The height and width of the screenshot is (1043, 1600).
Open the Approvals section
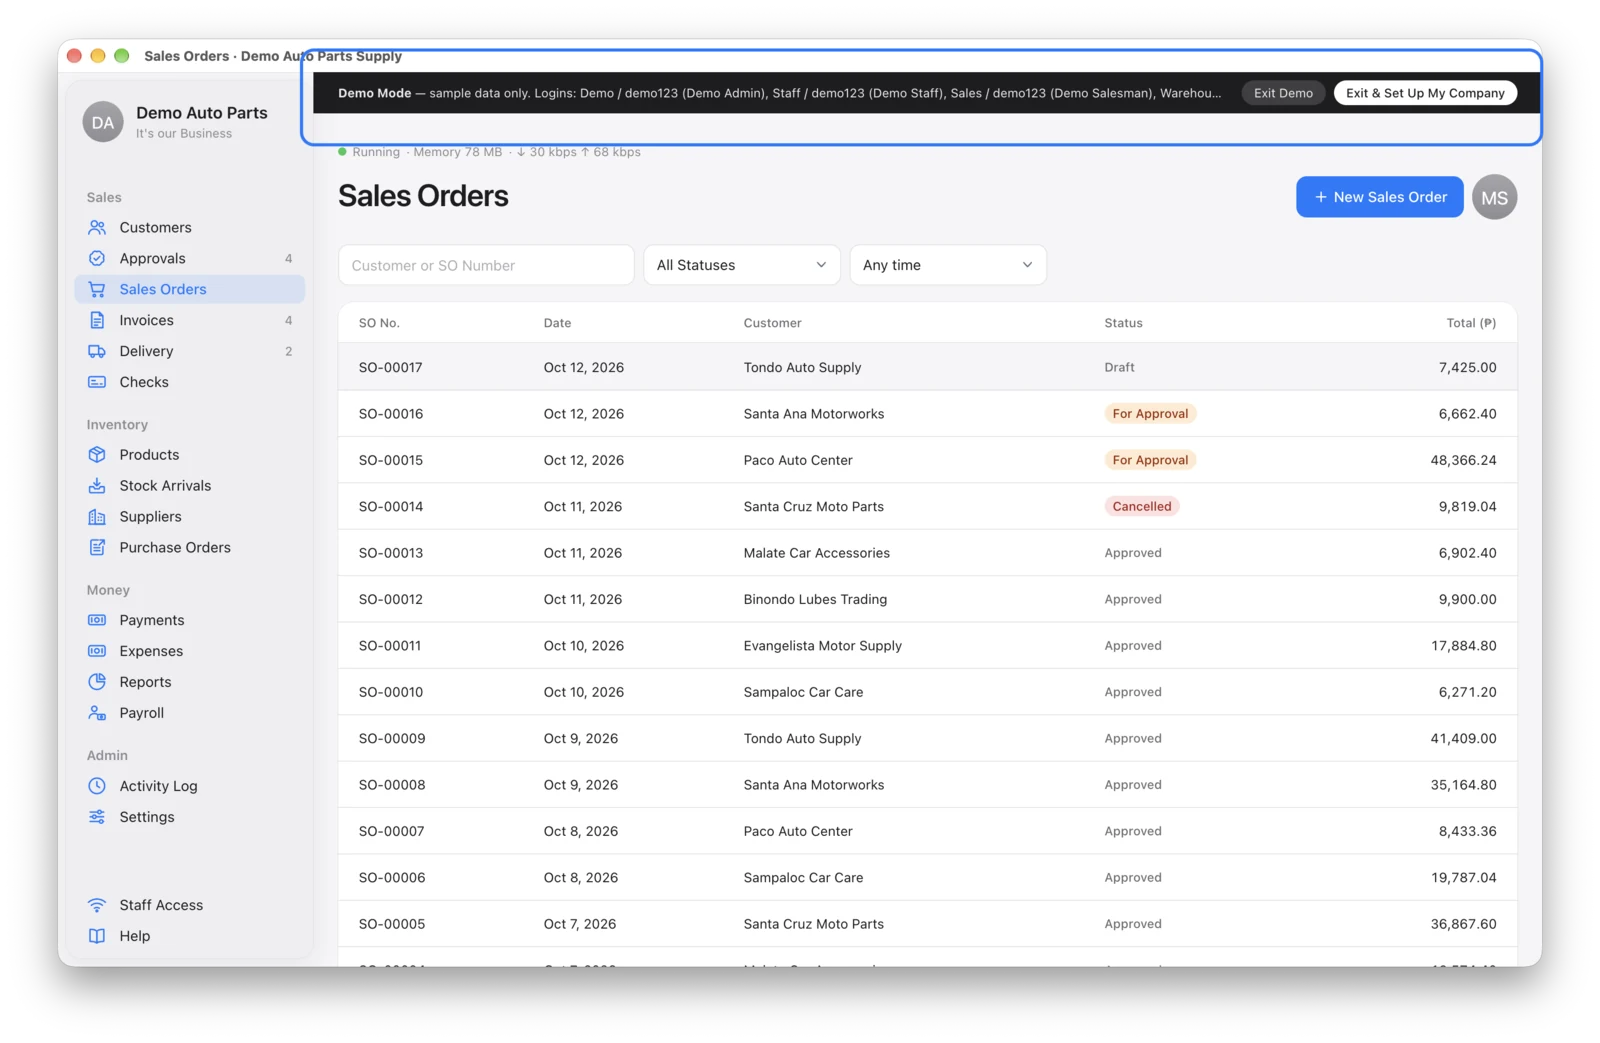pos(190,258)
